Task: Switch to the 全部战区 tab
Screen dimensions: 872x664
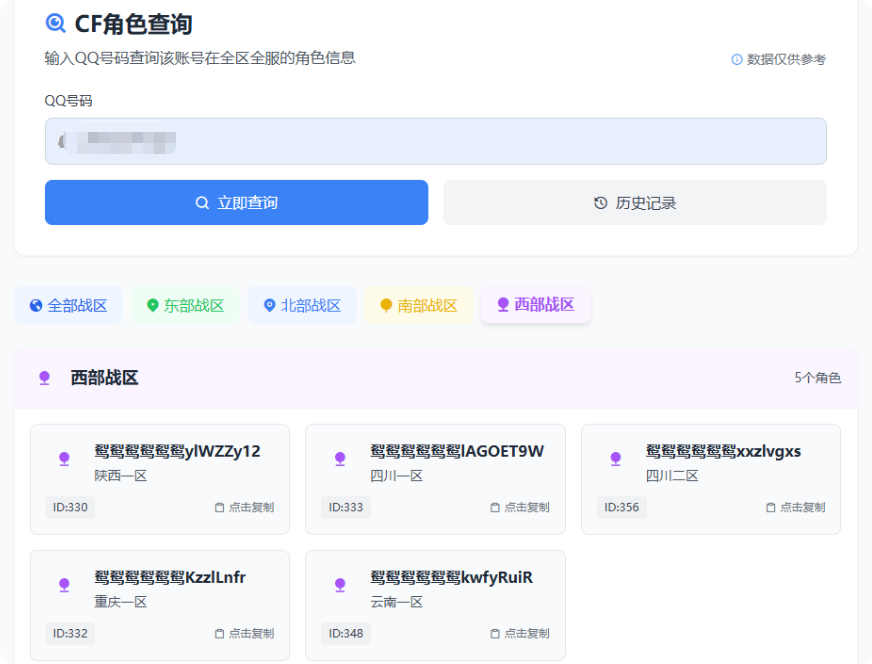Action: click(68, 305)
